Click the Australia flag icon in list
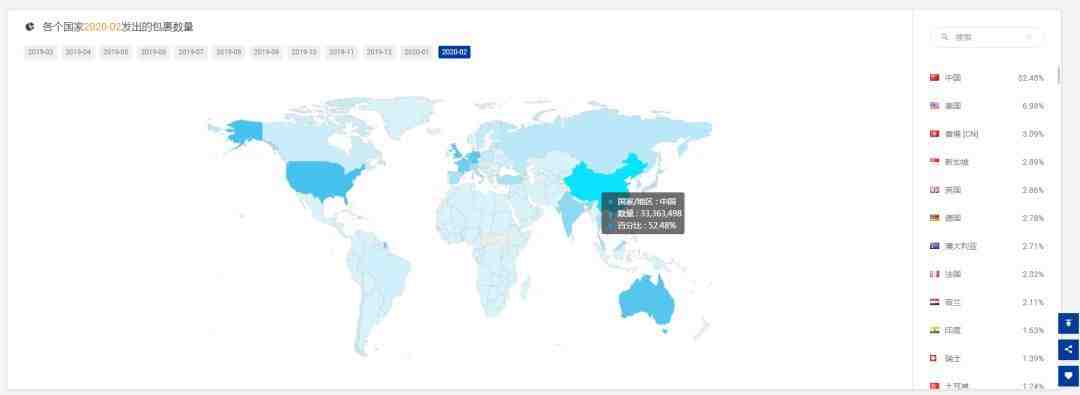This screenshot has height=395, width=1080. coord(935,246)
